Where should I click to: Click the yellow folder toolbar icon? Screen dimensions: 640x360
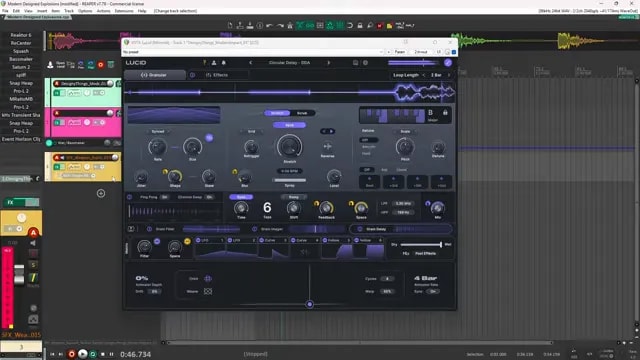tap(389, 25)
